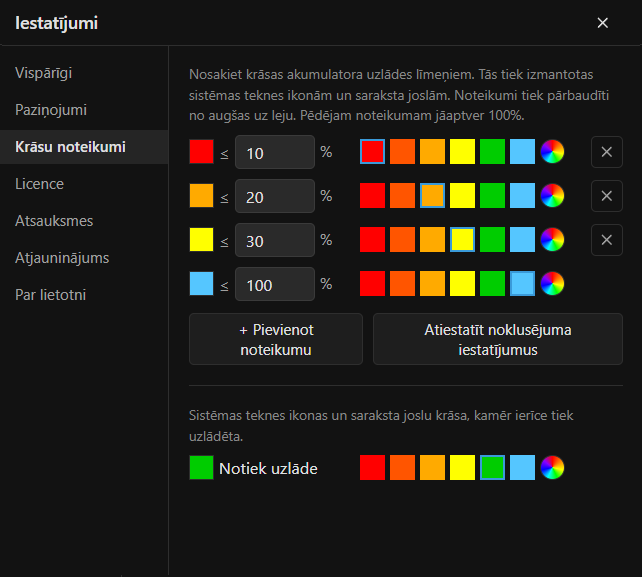Apply amber swatch to Notiek uzlāde
Screen dimensions: 642x577
[x=432, y=467]
